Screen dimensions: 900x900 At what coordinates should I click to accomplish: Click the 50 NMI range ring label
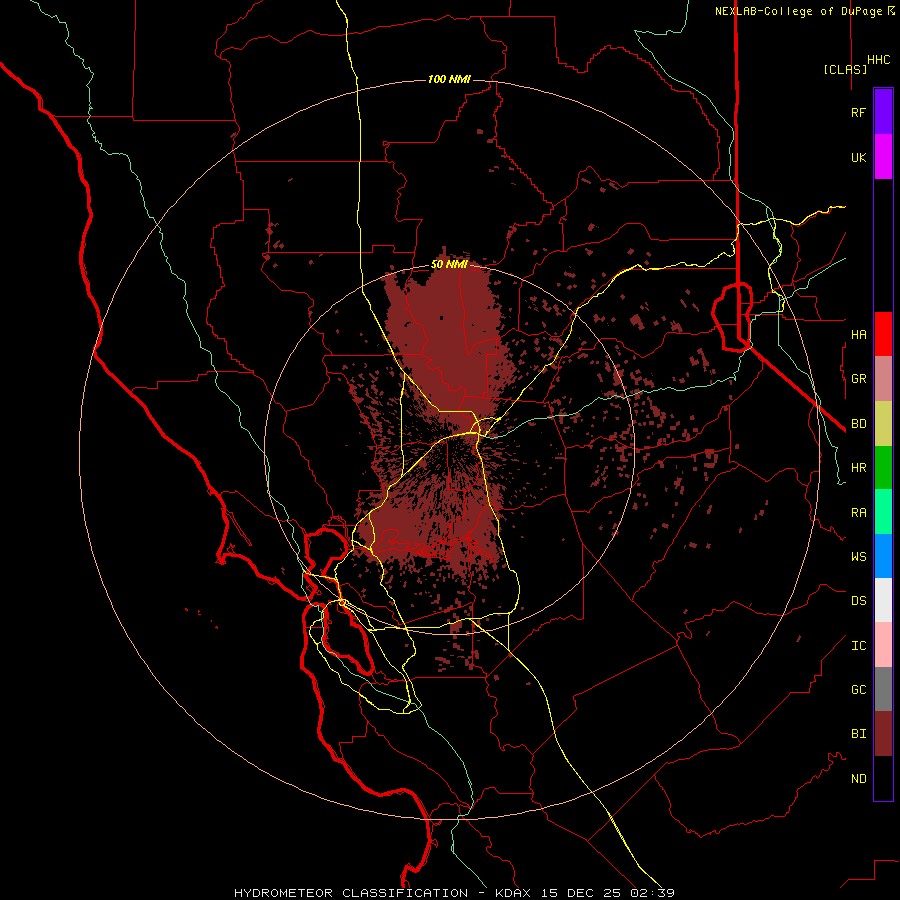point(449,265)
